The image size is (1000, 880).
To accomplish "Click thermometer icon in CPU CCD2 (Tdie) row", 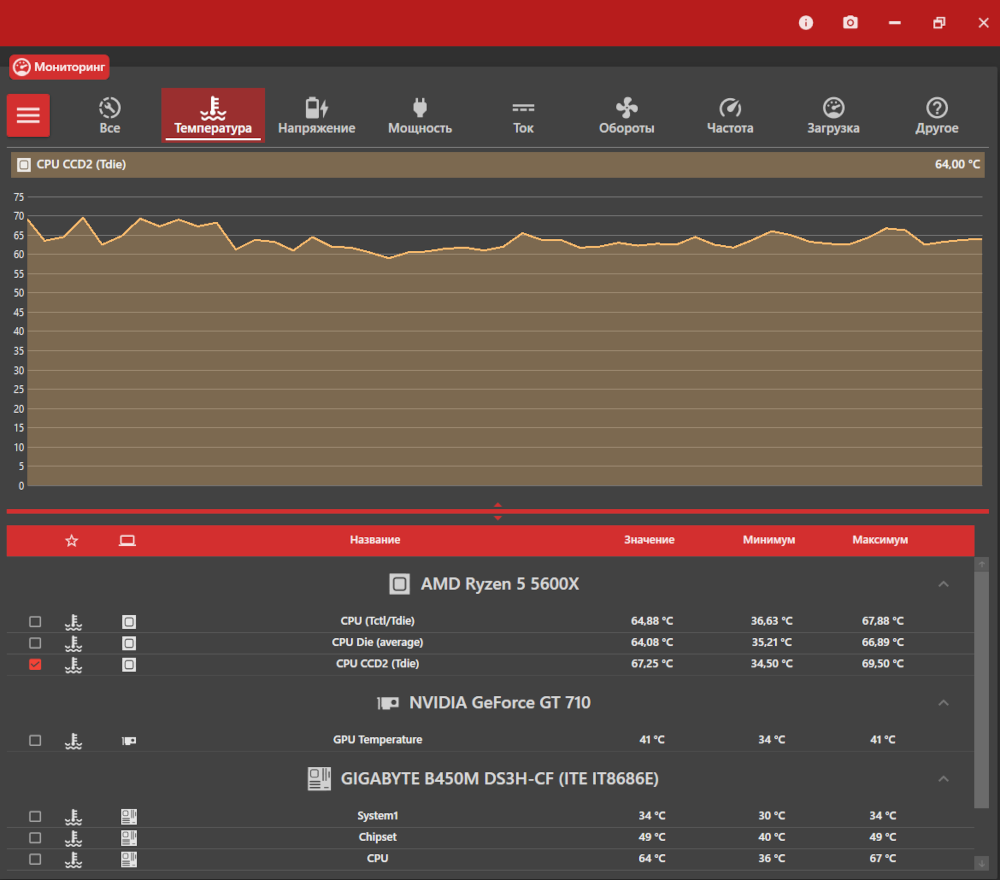I will click(73, 664).
